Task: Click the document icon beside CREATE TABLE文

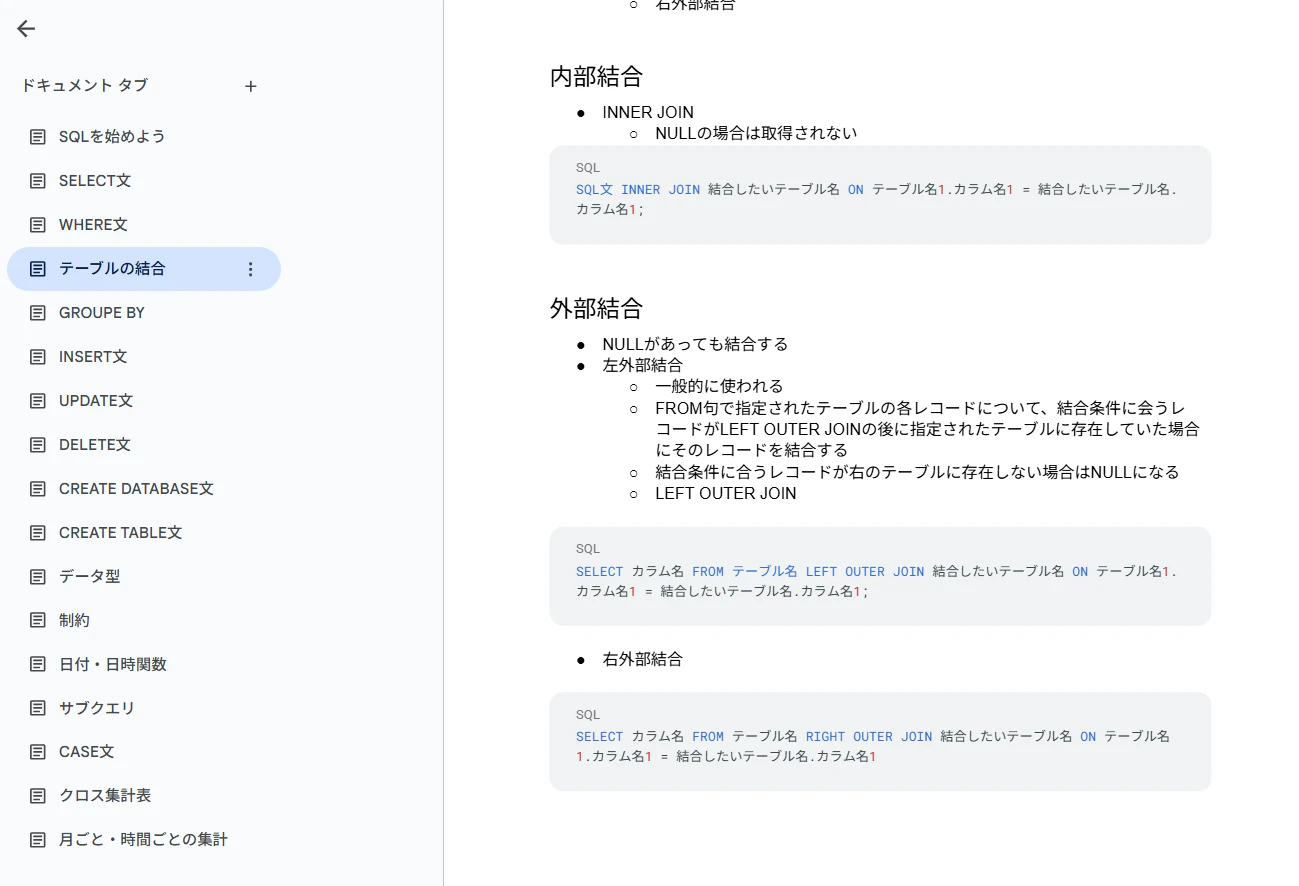Action: pyautogui.click(x=38, y=533)
